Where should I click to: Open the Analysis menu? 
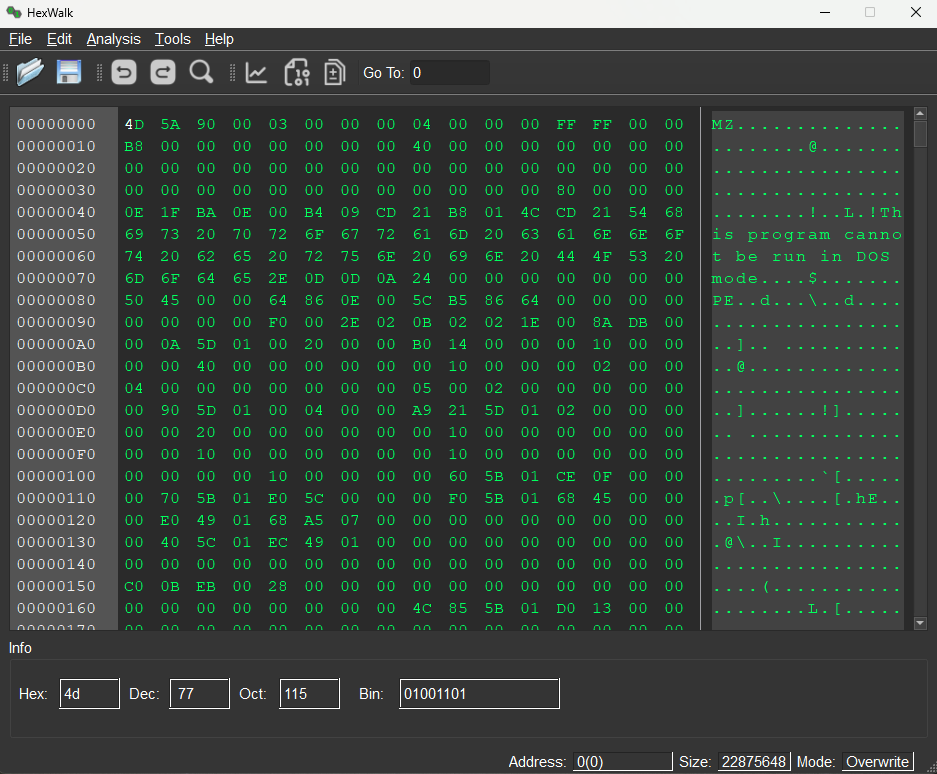point(113,39)
